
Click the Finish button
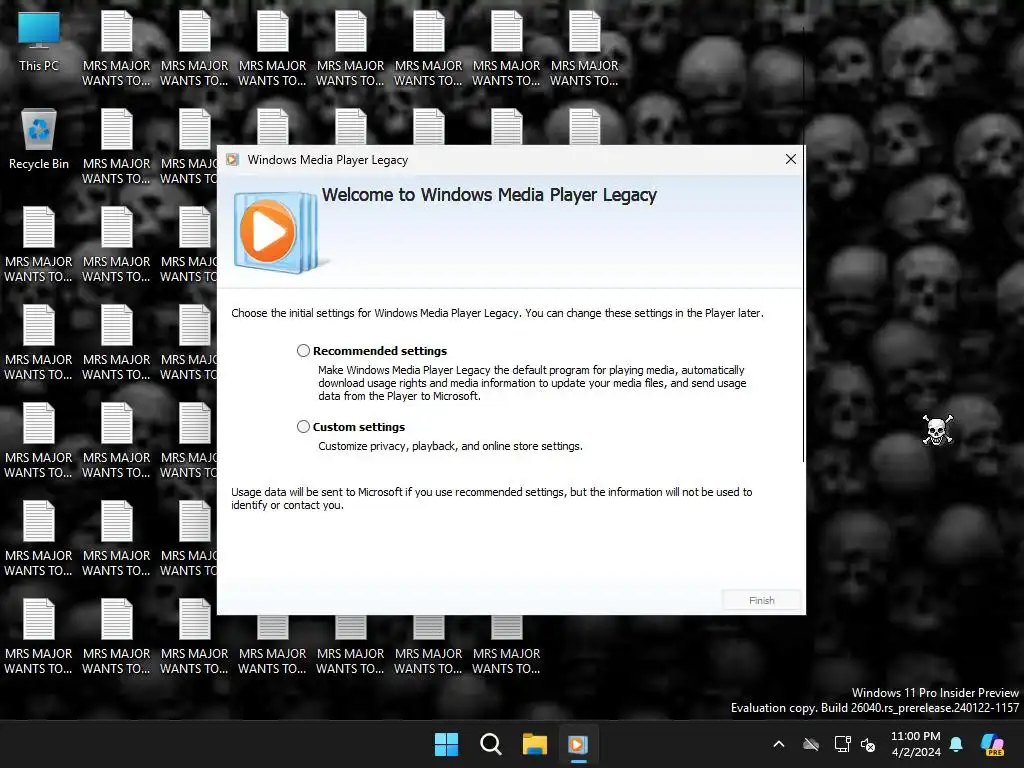[761, 600]
